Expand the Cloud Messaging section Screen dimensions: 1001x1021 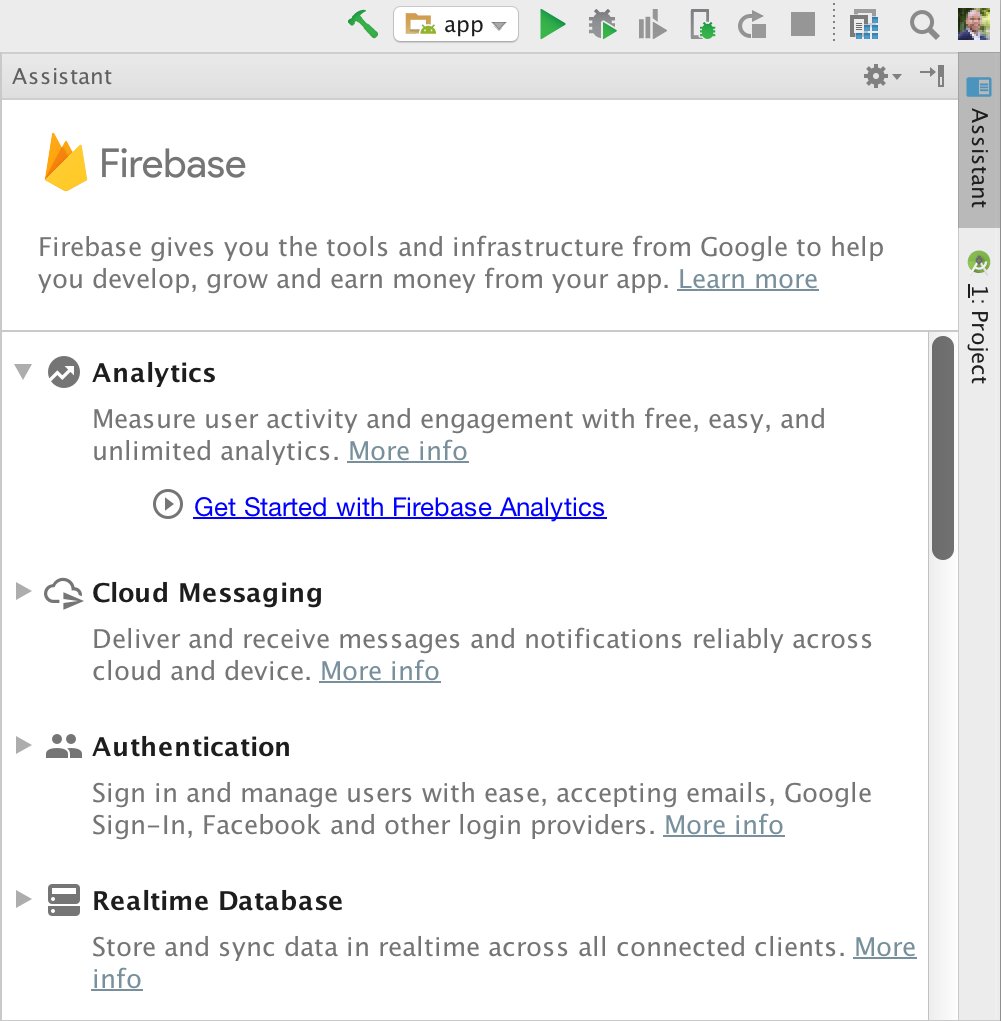click(22, 590)
